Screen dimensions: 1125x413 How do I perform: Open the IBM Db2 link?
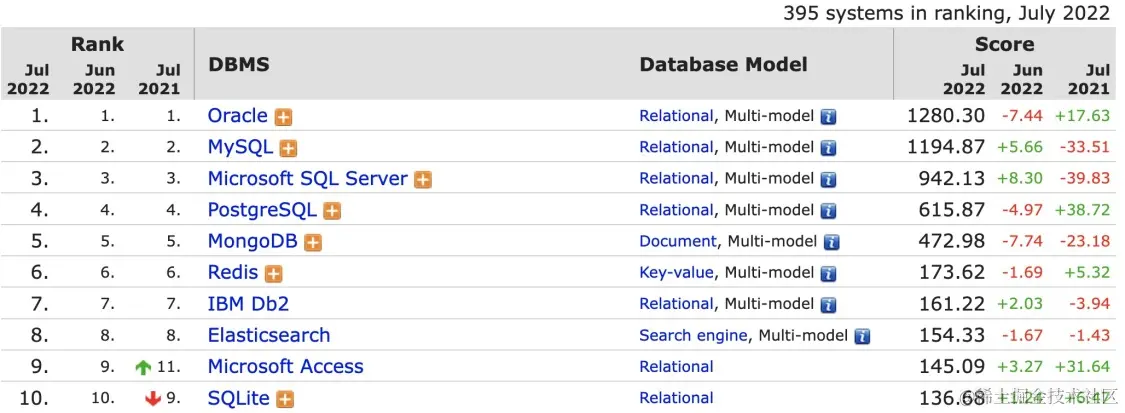tap(248, 304)
